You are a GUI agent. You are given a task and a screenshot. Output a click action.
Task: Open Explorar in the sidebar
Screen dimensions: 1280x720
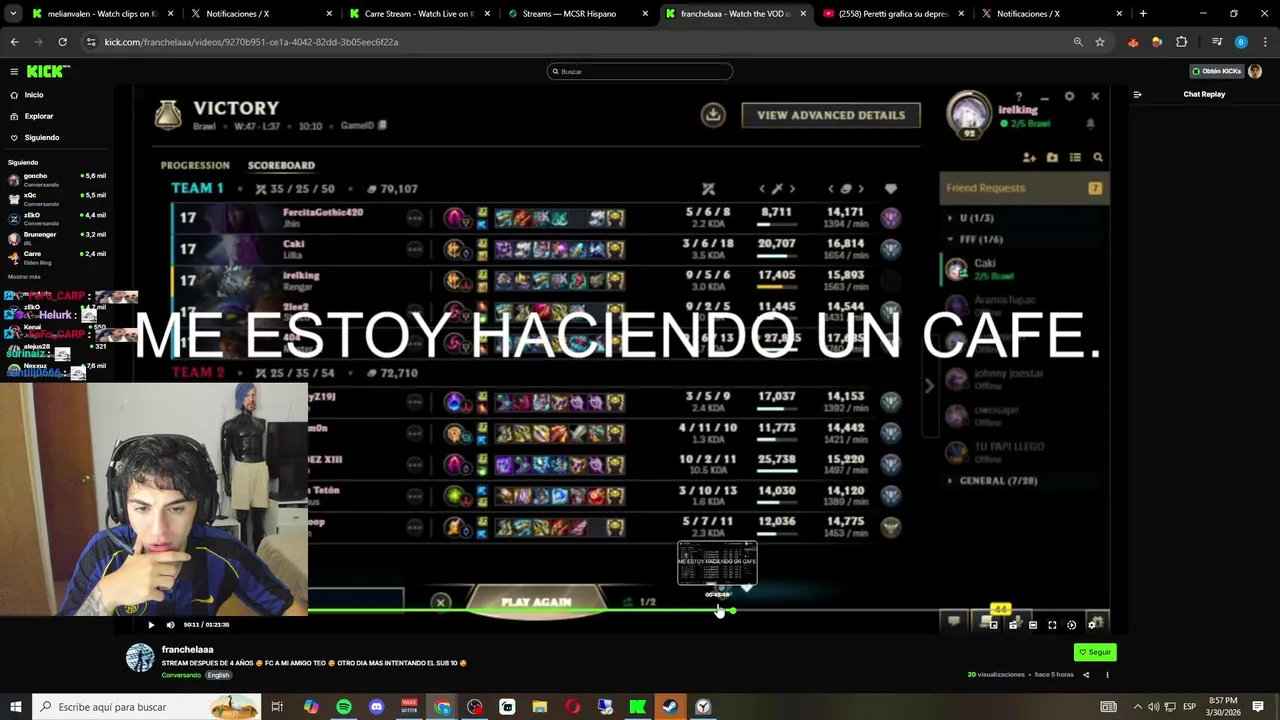[x=39, y=116]
